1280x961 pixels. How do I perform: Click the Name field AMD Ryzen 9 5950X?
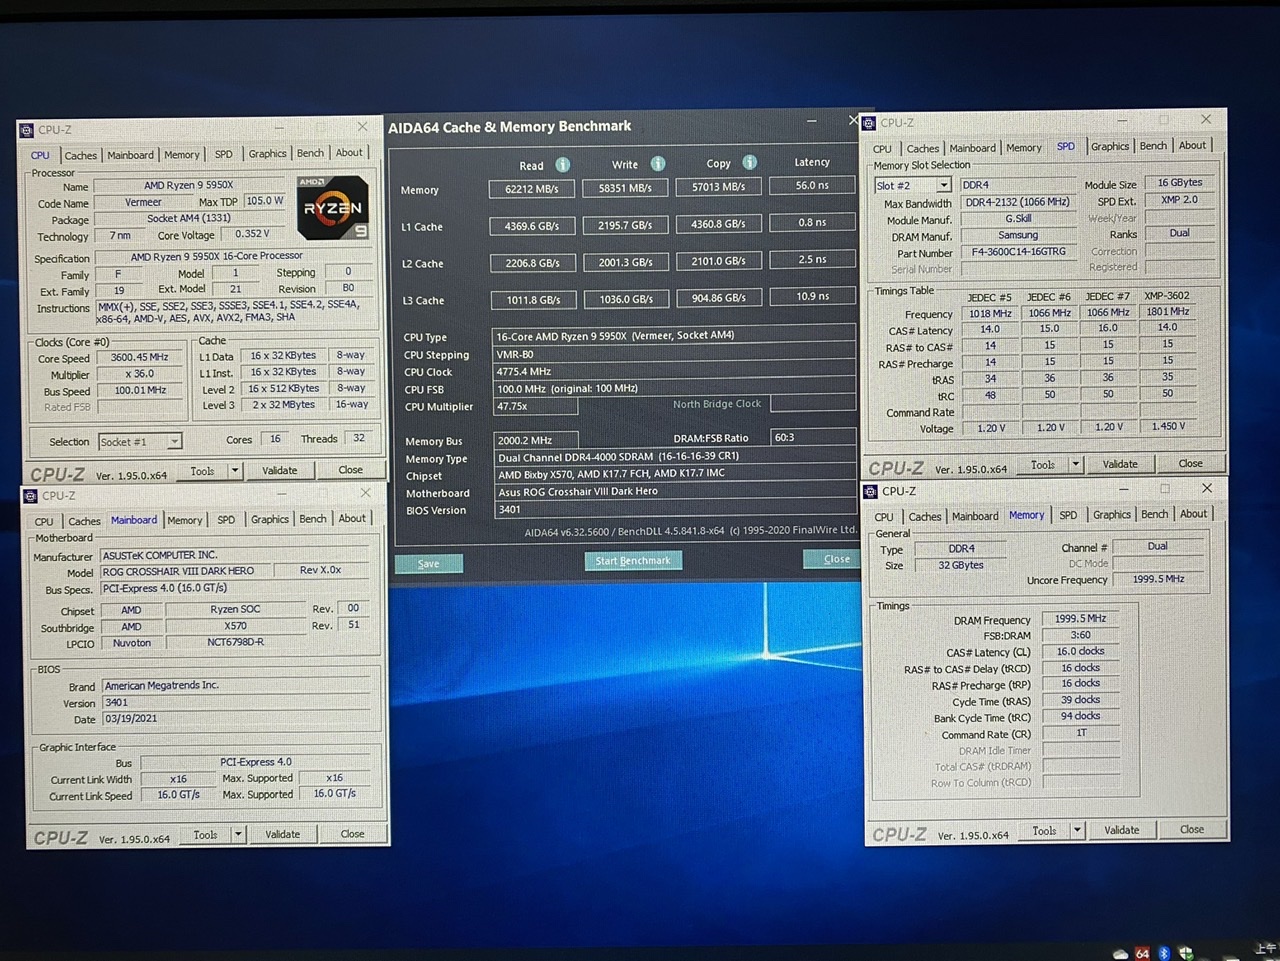pyautogui.click(x=188, y=185)
